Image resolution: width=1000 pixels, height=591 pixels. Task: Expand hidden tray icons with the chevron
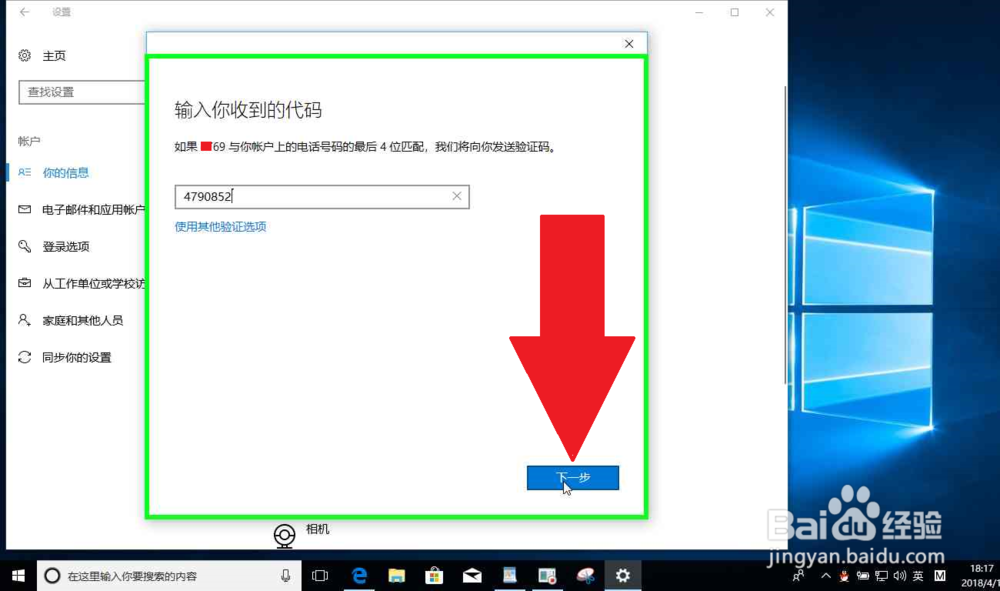(825, 575)
